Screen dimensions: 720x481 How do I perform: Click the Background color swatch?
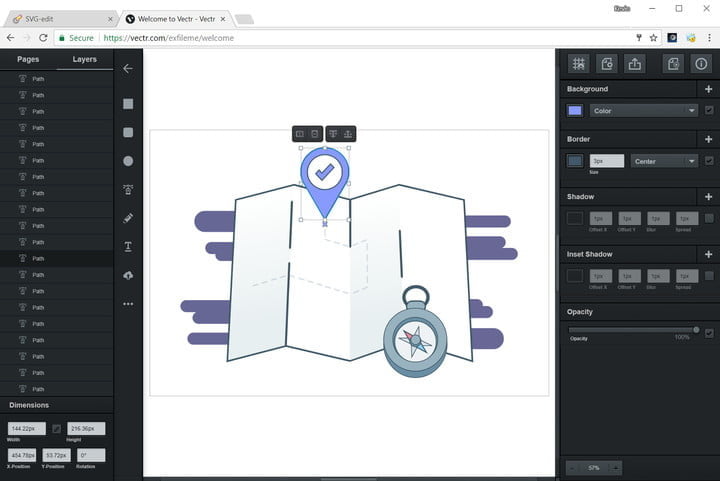coord(575,111)
